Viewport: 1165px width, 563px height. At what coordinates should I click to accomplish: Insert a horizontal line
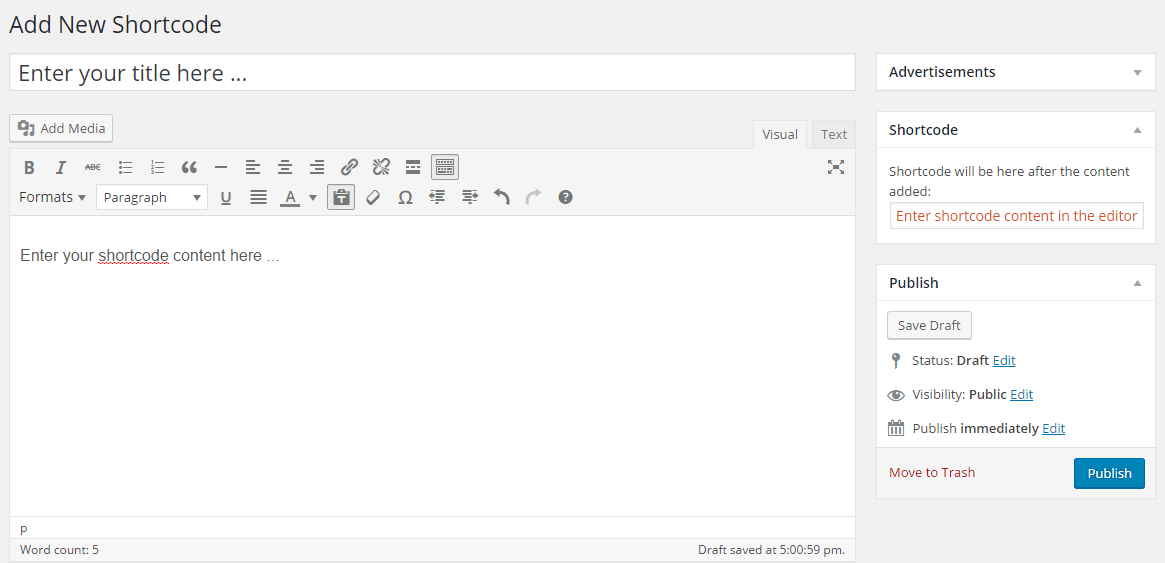click(221, 167)
